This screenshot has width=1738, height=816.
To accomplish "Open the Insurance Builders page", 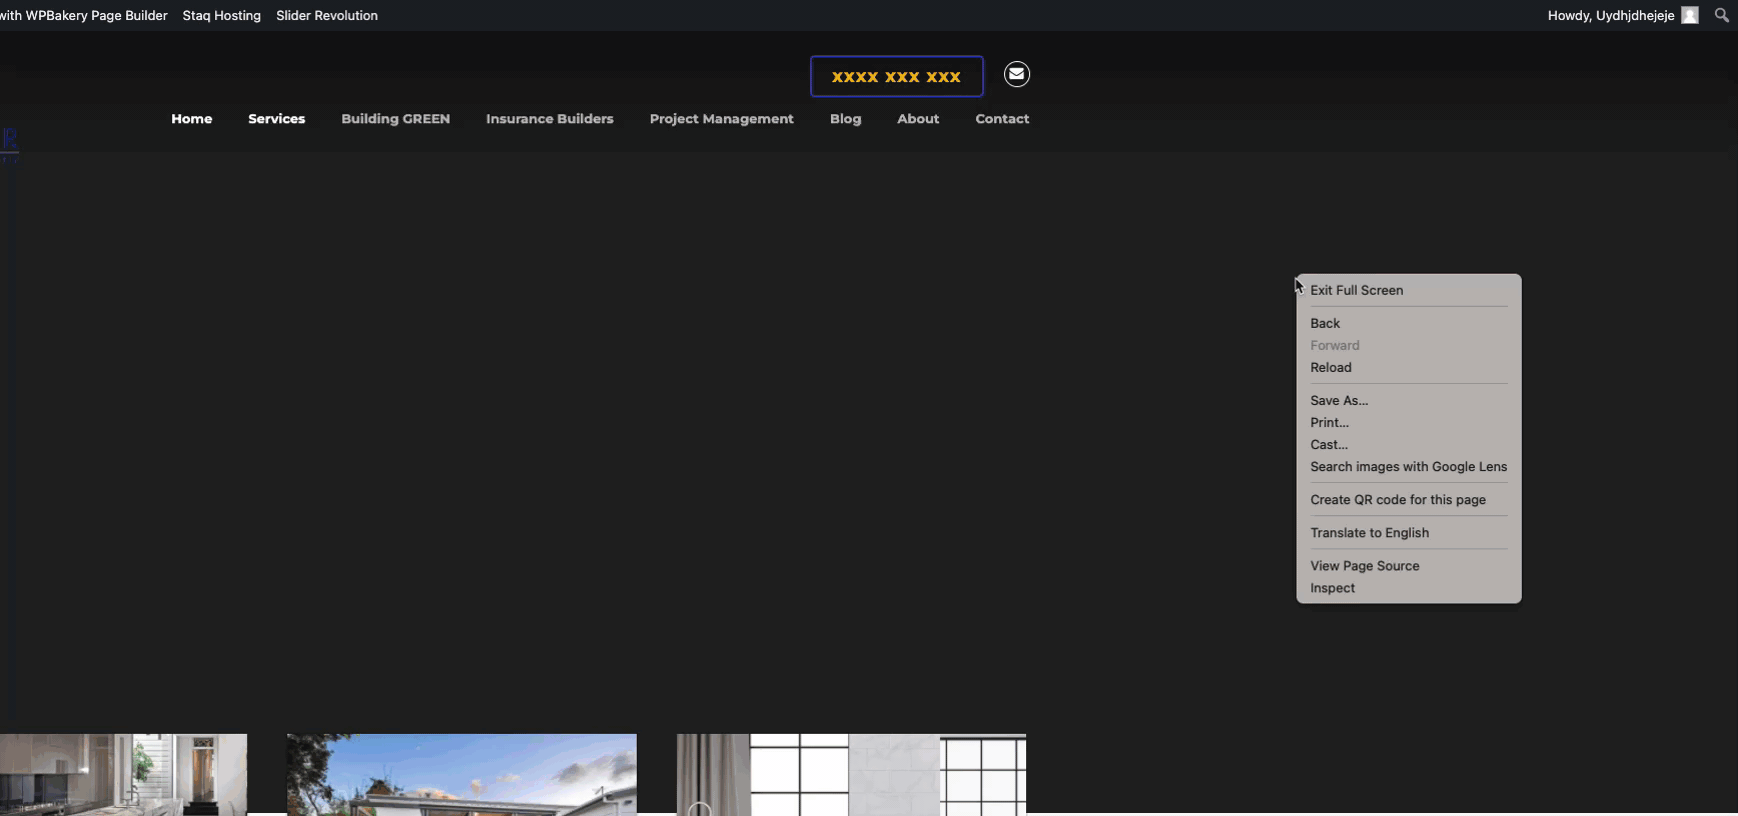I will click(549, 118).
